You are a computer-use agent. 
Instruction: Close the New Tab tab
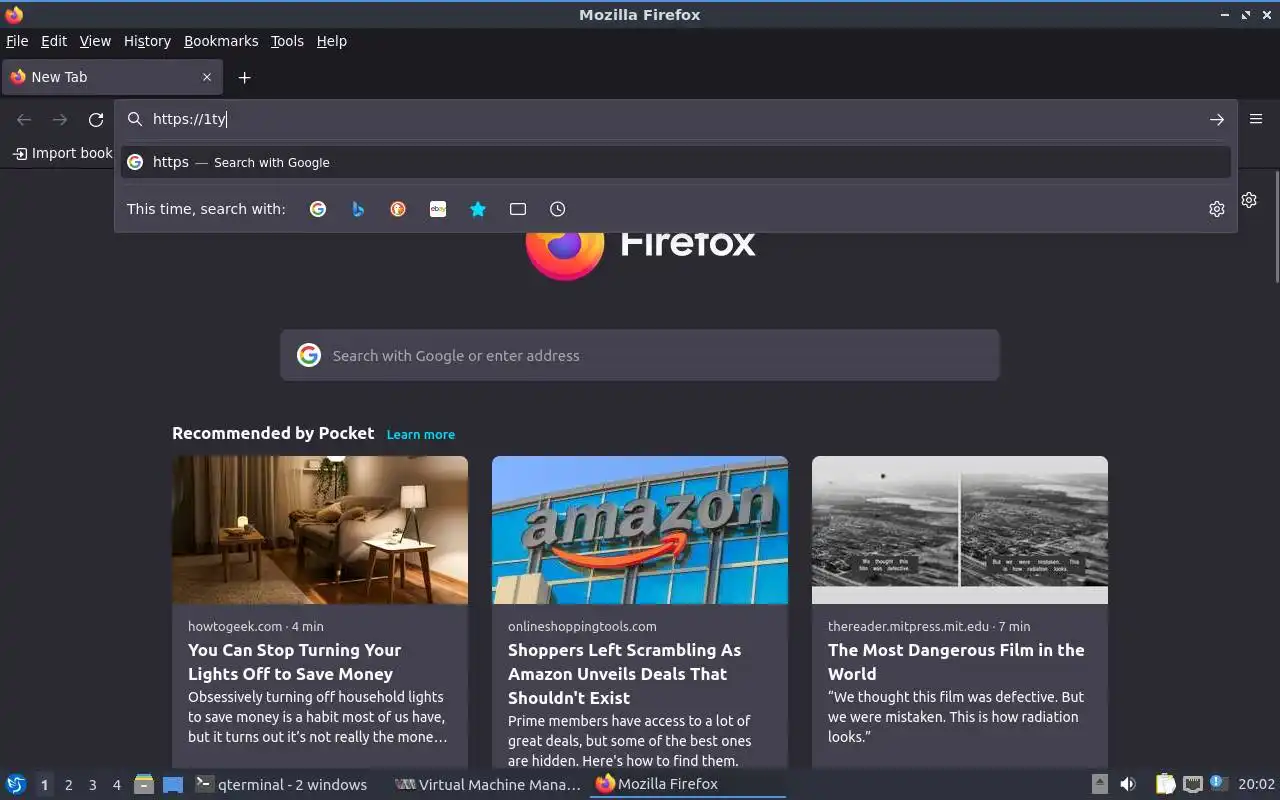tap(207, 77)
